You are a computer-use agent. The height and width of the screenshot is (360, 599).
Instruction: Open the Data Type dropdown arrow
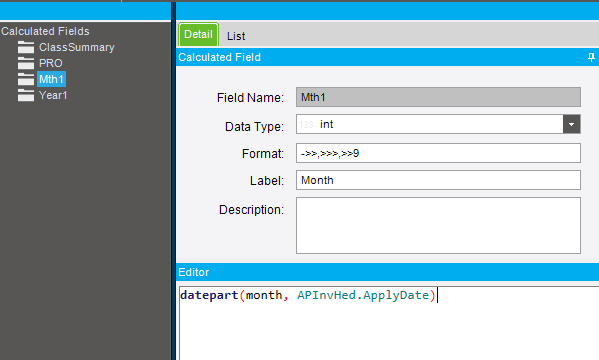tap(571, 124)
